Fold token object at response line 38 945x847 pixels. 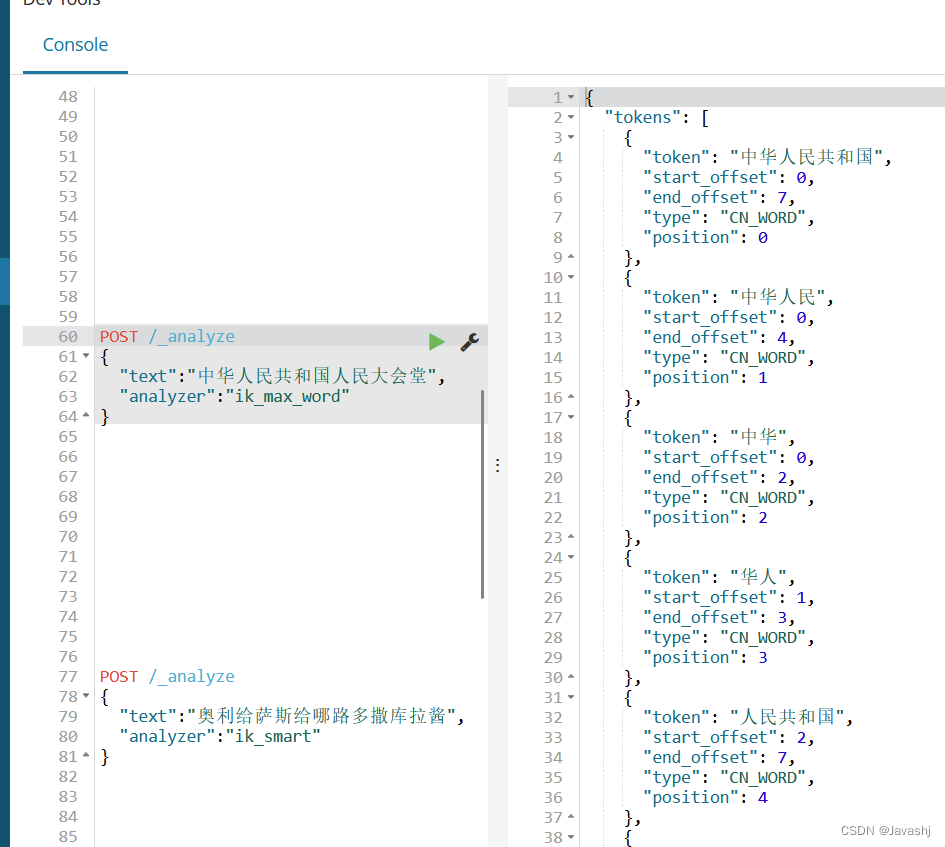571,837
